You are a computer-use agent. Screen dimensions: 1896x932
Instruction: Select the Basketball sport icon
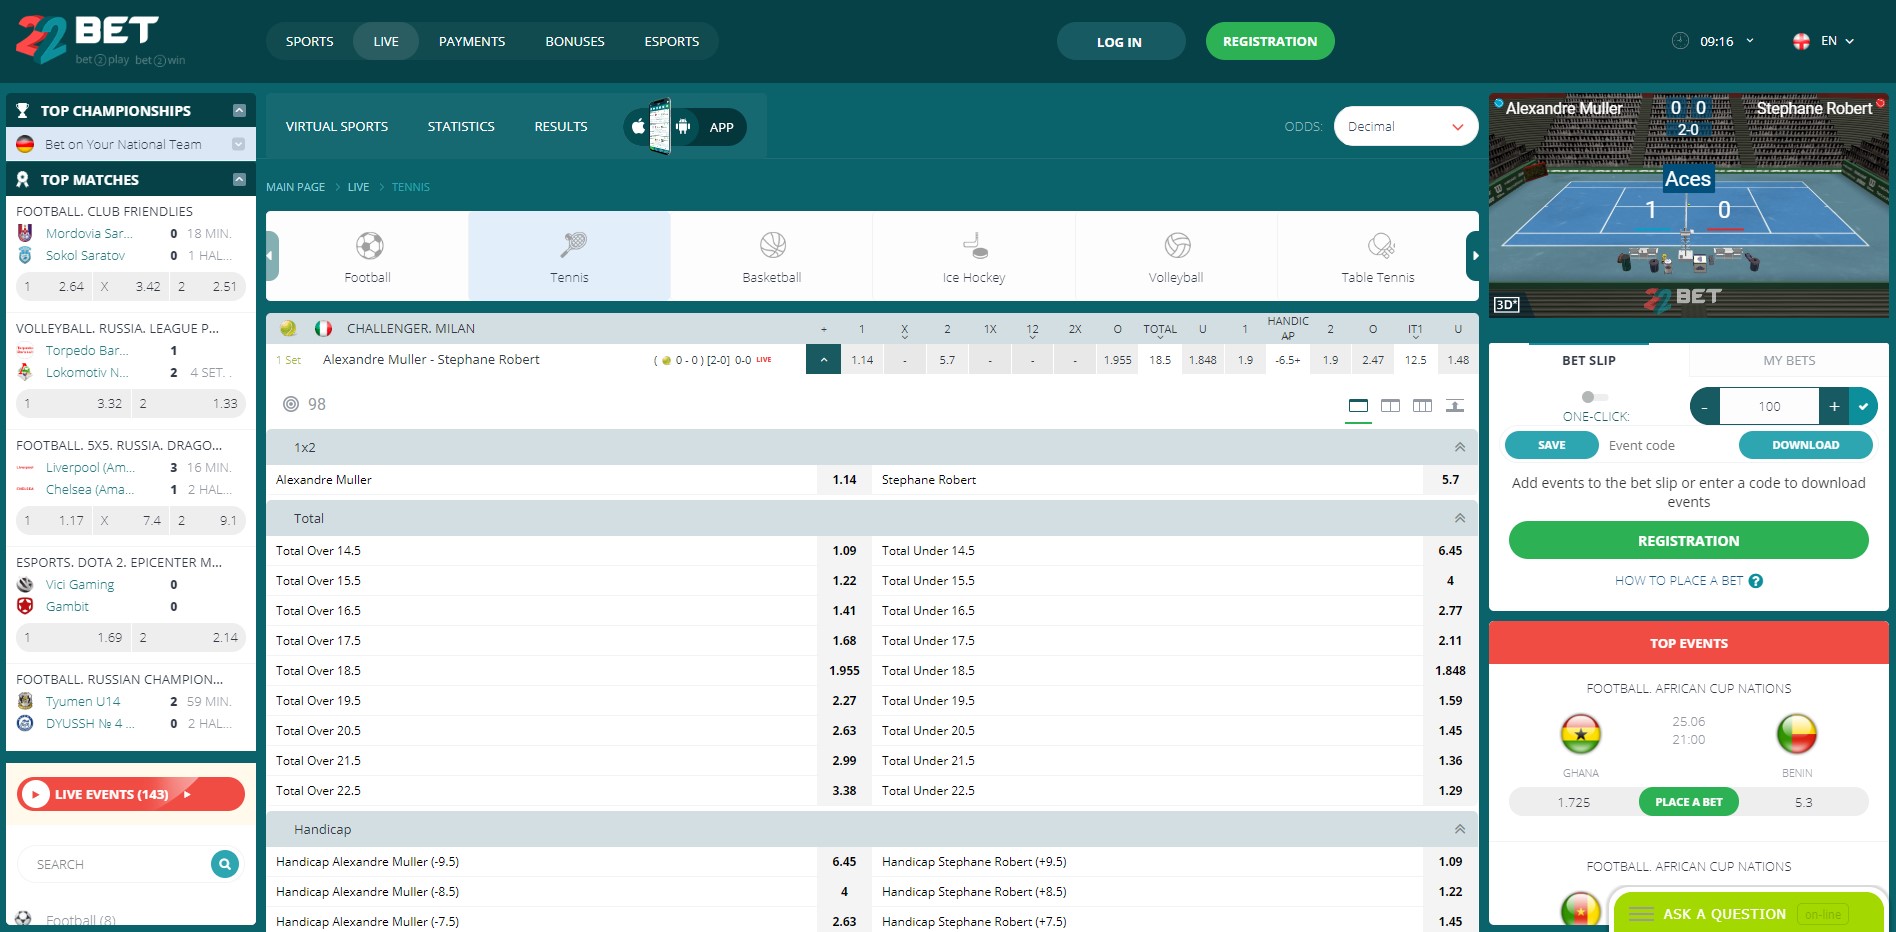pyautogui.click(x=773, y=245)
